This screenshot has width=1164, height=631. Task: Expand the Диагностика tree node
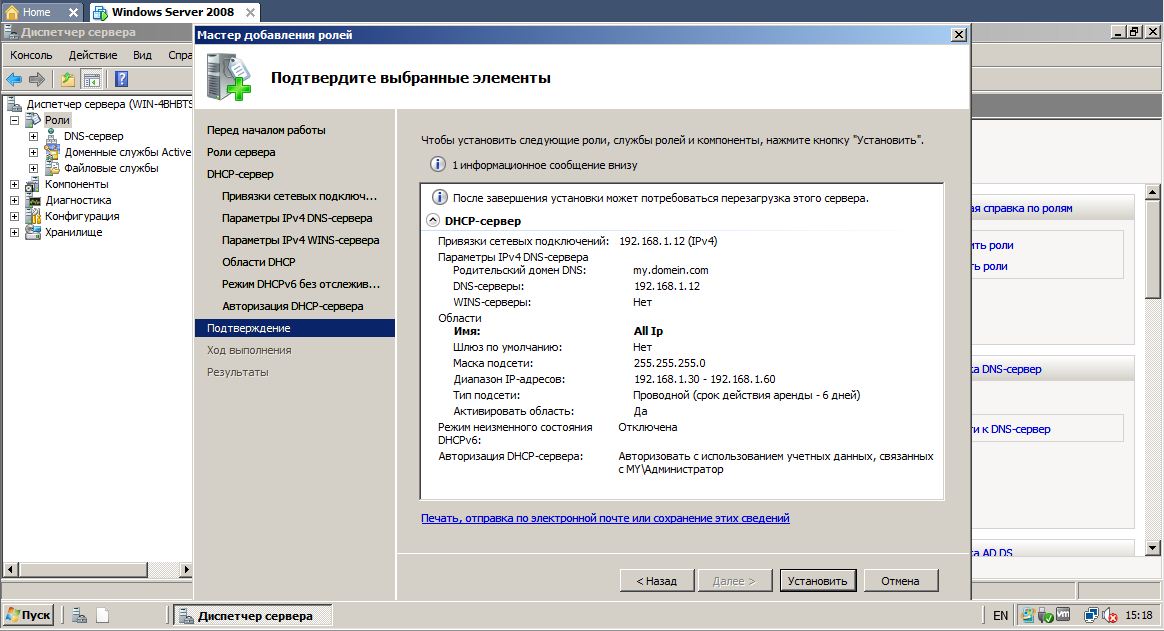(14, 200)
